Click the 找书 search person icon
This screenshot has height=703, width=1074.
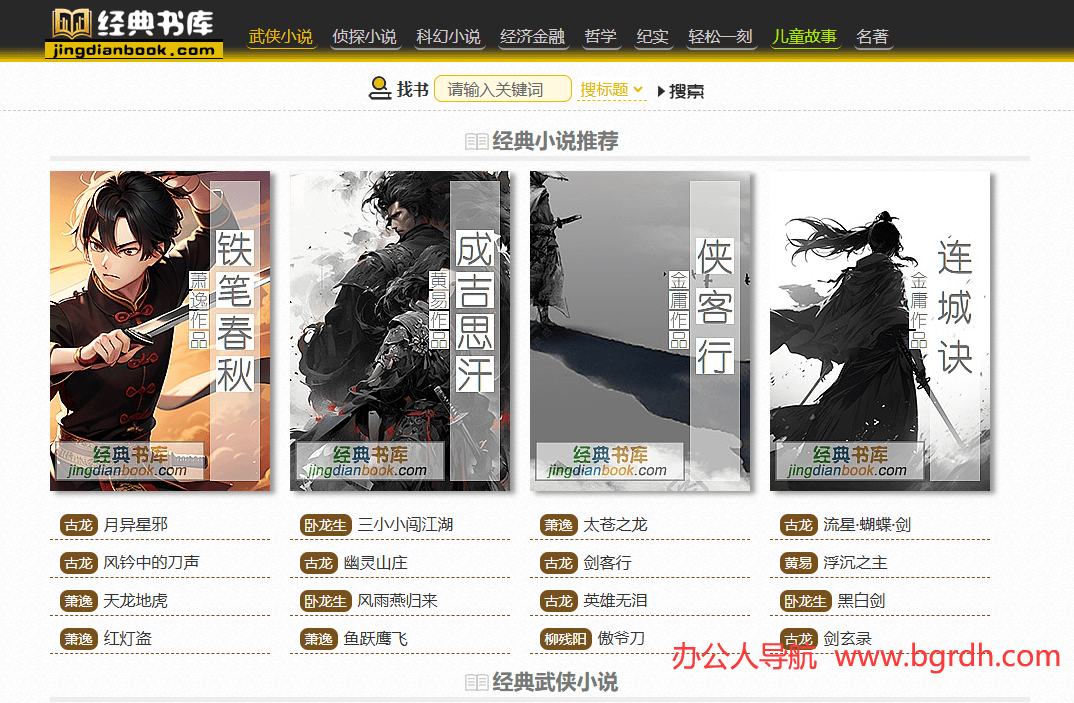coord(379,89)
